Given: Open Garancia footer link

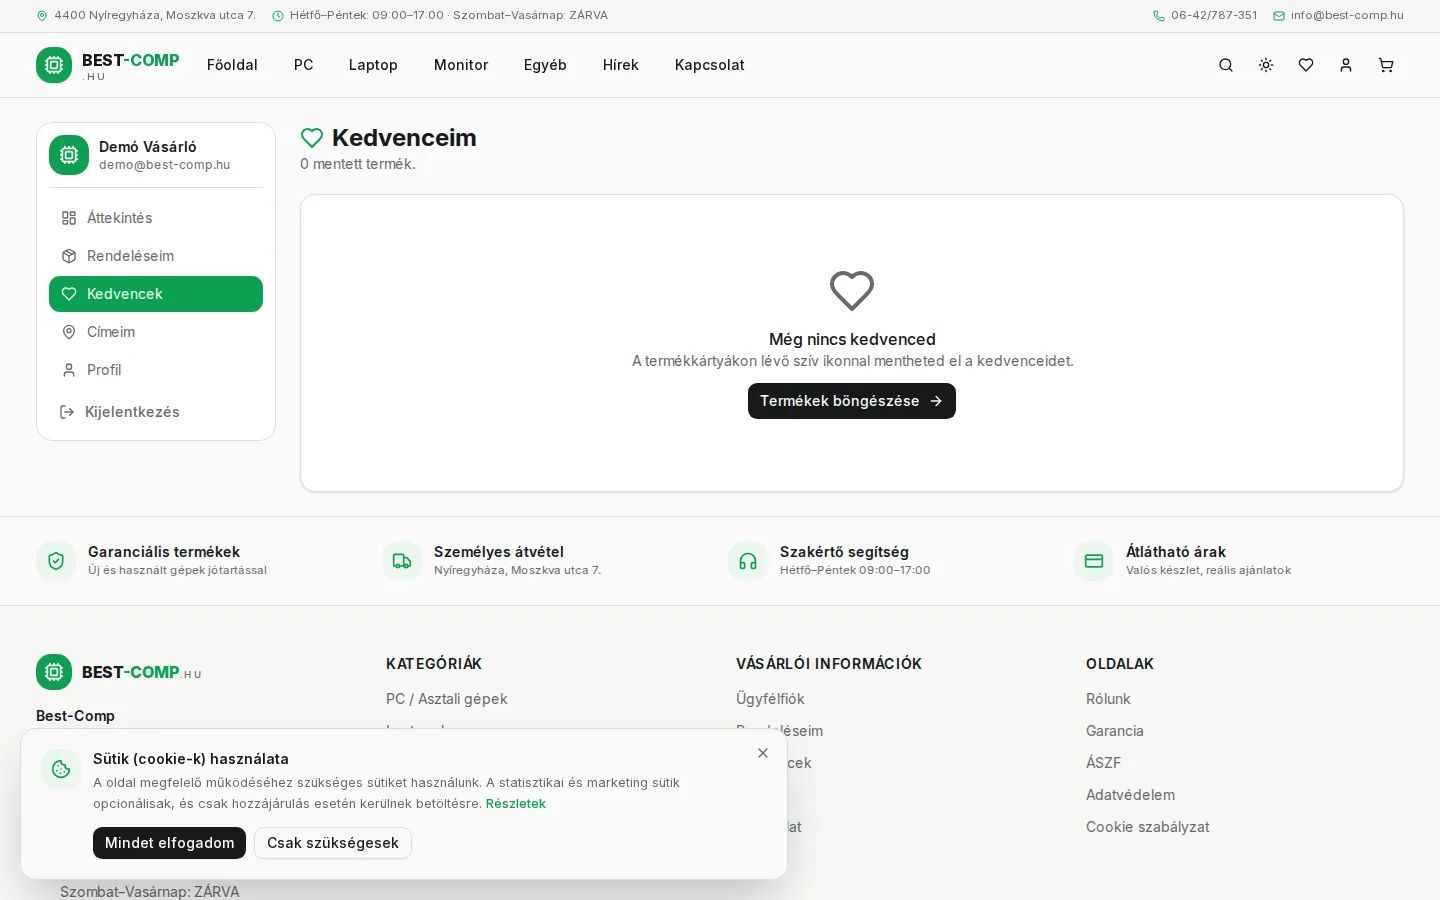Looking at the screenshot, I should coord(1115,731).
